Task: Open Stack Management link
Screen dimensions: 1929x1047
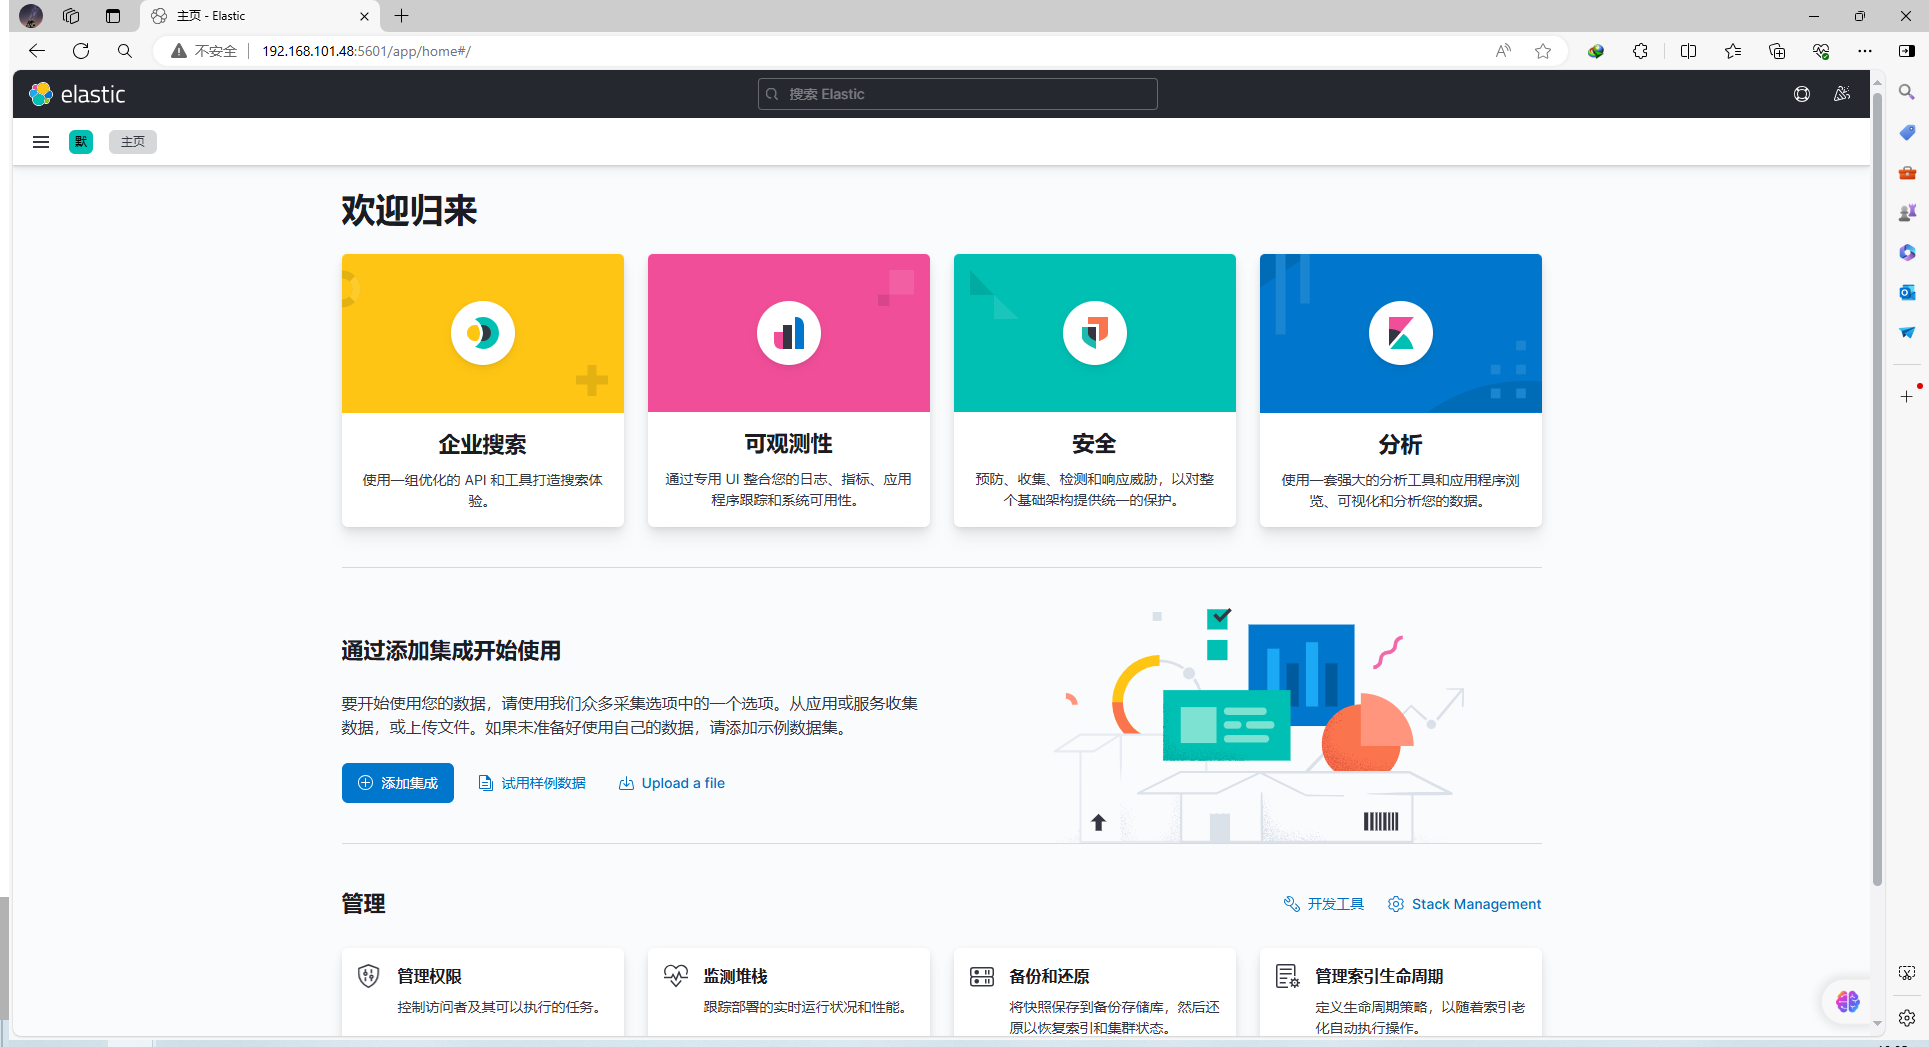Action: (1465, 904)
